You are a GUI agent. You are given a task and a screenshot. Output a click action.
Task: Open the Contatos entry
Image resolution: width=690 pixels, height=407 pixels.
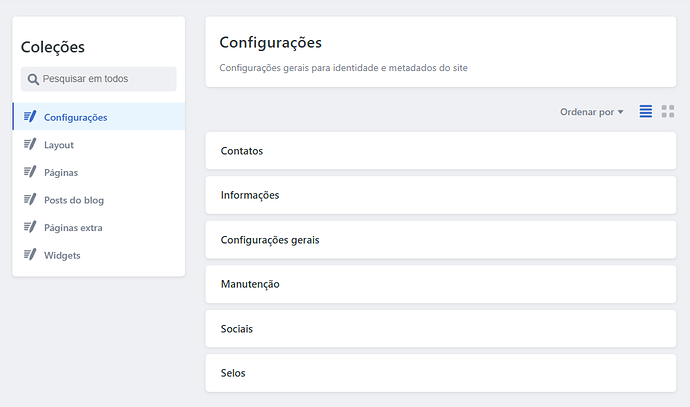pos(440,151)
